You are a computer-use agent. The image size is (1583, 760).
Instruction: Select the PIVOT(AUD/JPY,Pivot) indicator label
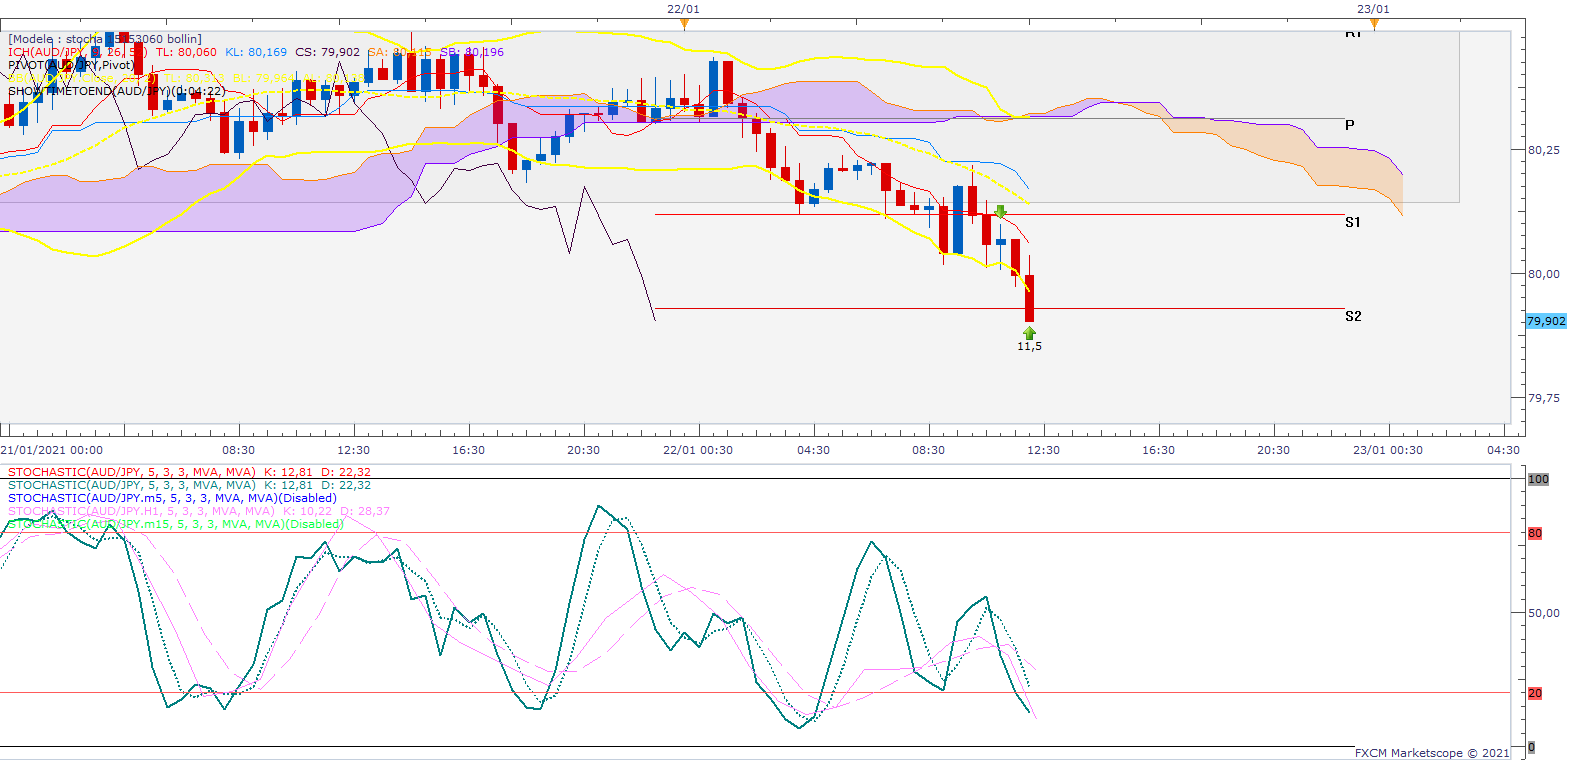71,65
